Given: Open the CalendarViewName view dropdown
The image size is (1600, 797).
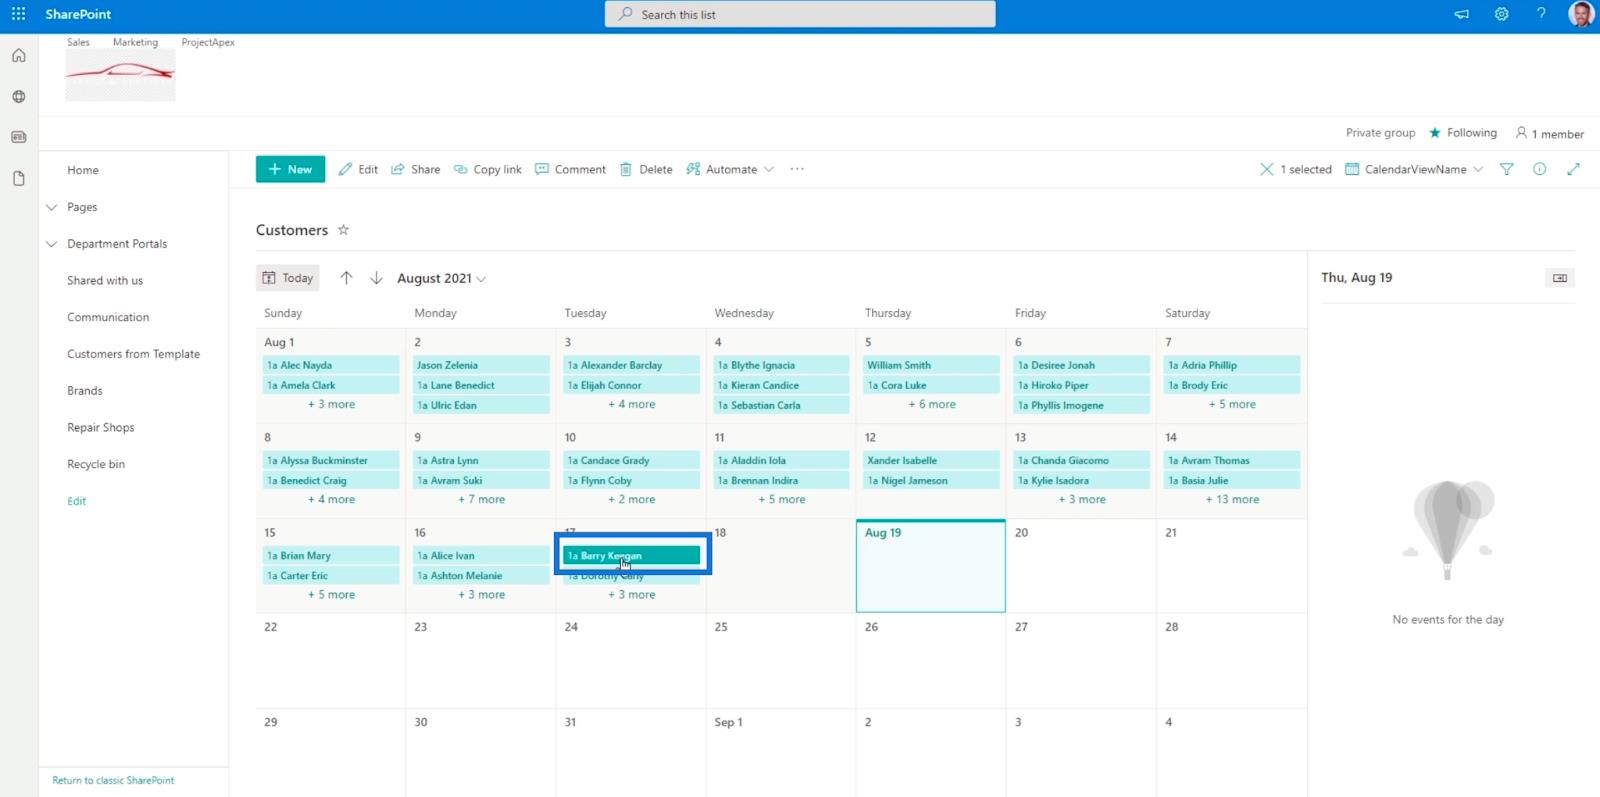Looking at the screenshot, I should [x=1414, y=169].
